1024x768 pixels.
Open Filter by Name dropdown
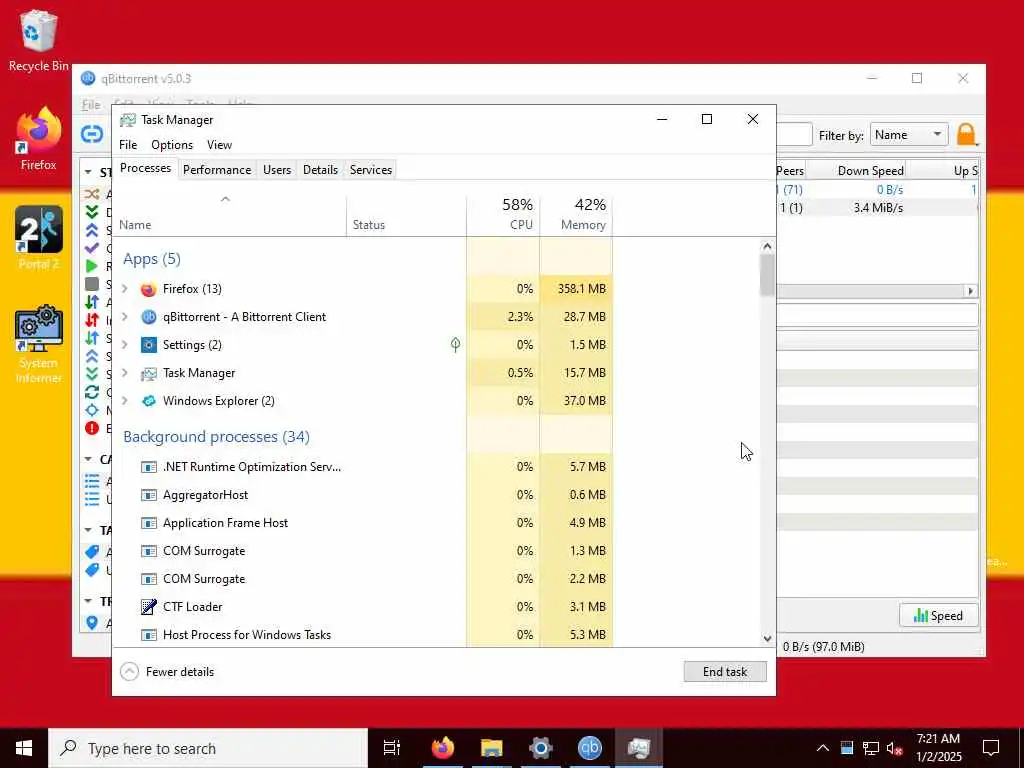tap(909, 135)
